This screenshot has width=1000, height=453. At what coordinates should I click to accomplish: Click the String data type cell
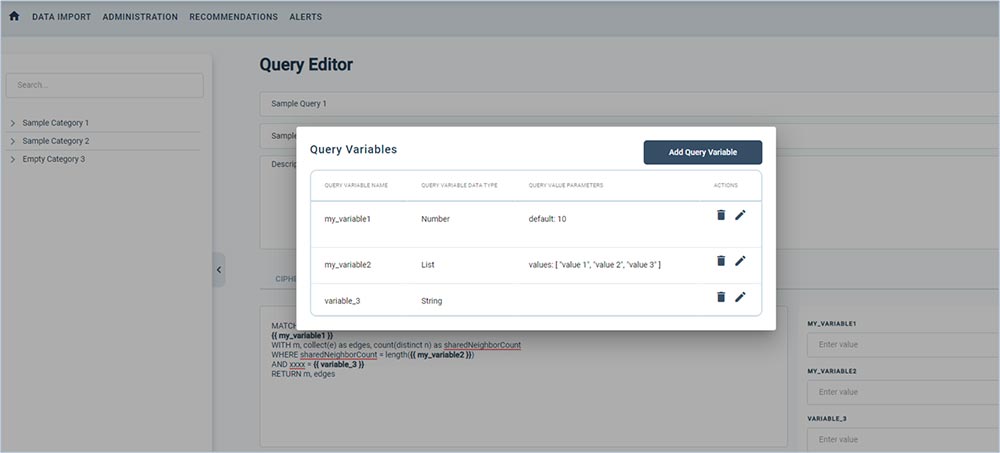432,301
